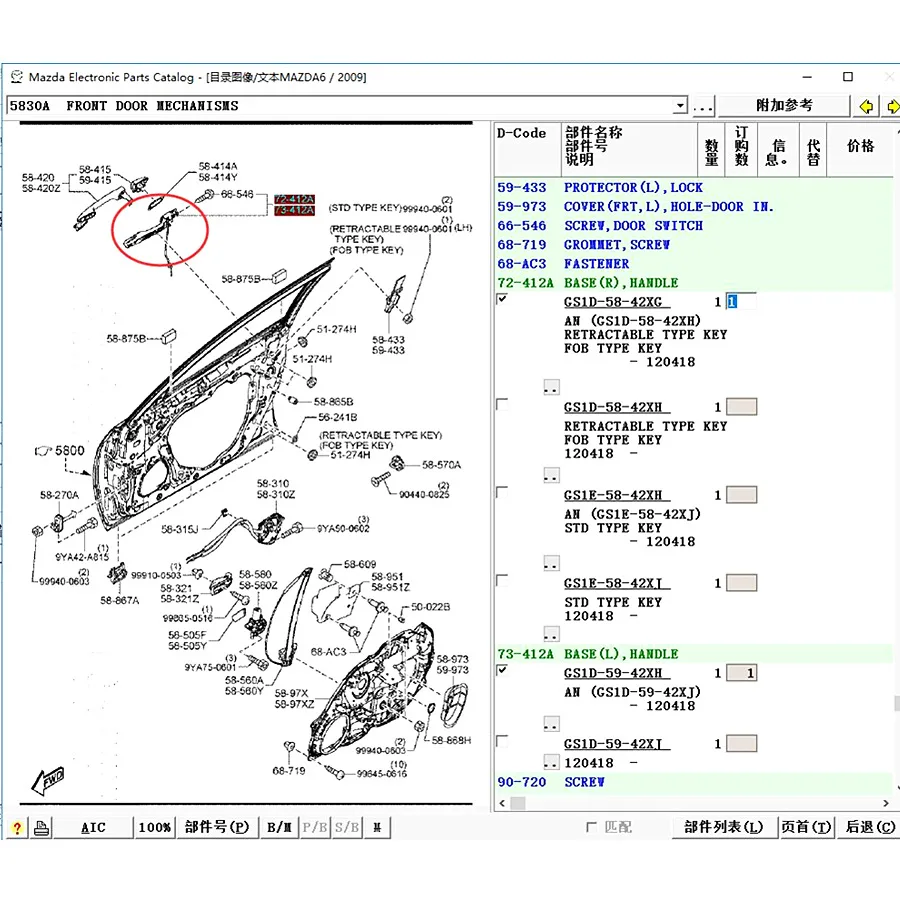Check the GS1E-58-42XJ part checkbox

(502, 580)
